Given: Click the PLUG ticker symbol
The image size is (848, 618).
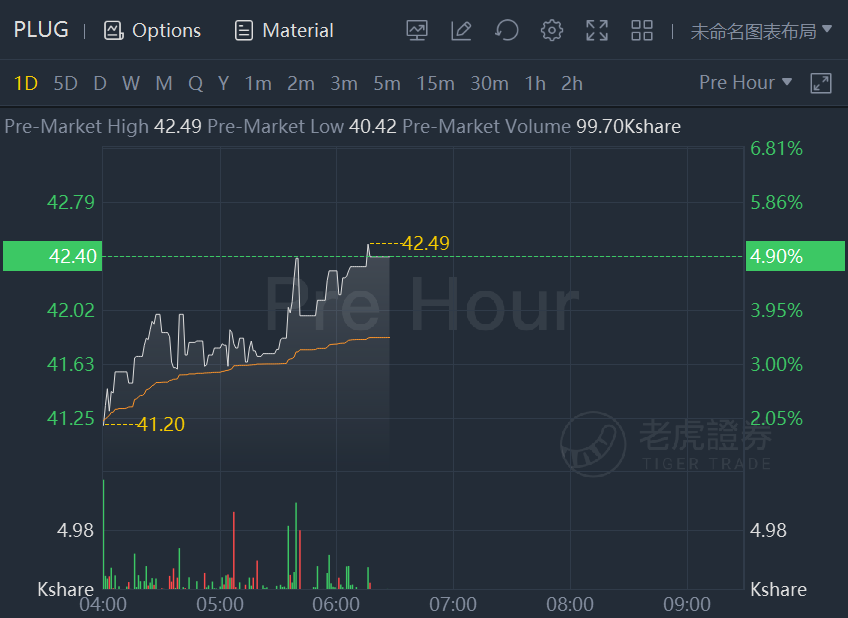Looking at the screenshot, I should pos(41,30).
